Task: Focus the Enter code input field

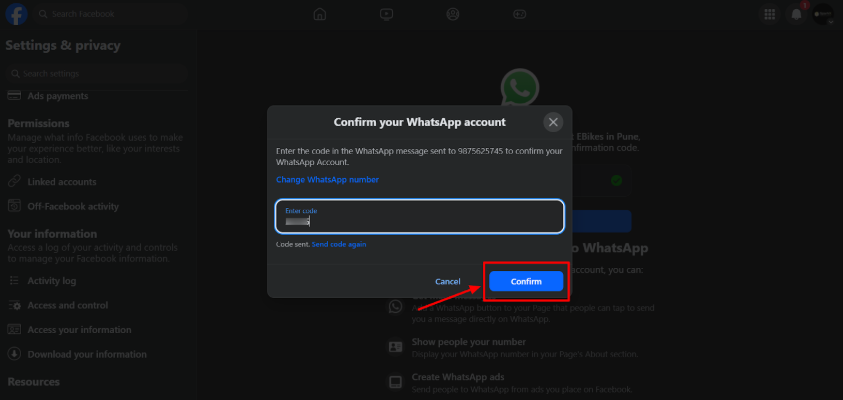Action: coord(420,216)
